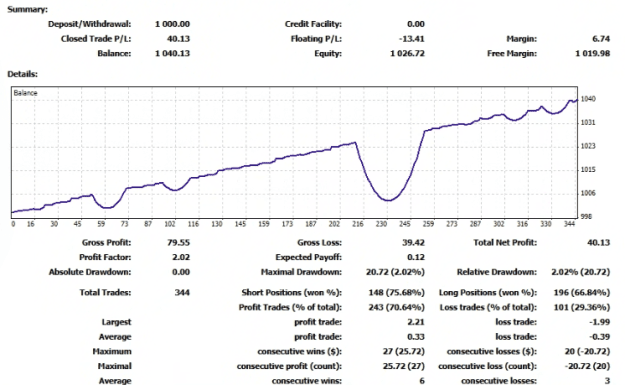
Task: Click the Total Net Profit value 40.13
Action: 598,242
